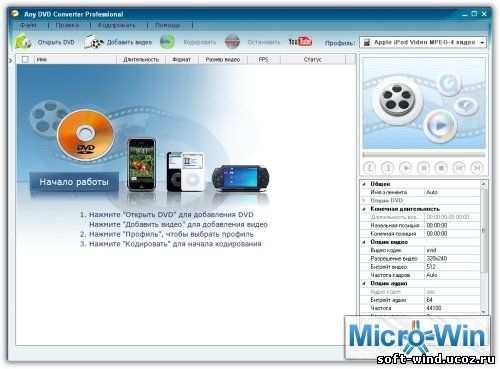Click the Open DVD toolbar icon

point(23,42)
